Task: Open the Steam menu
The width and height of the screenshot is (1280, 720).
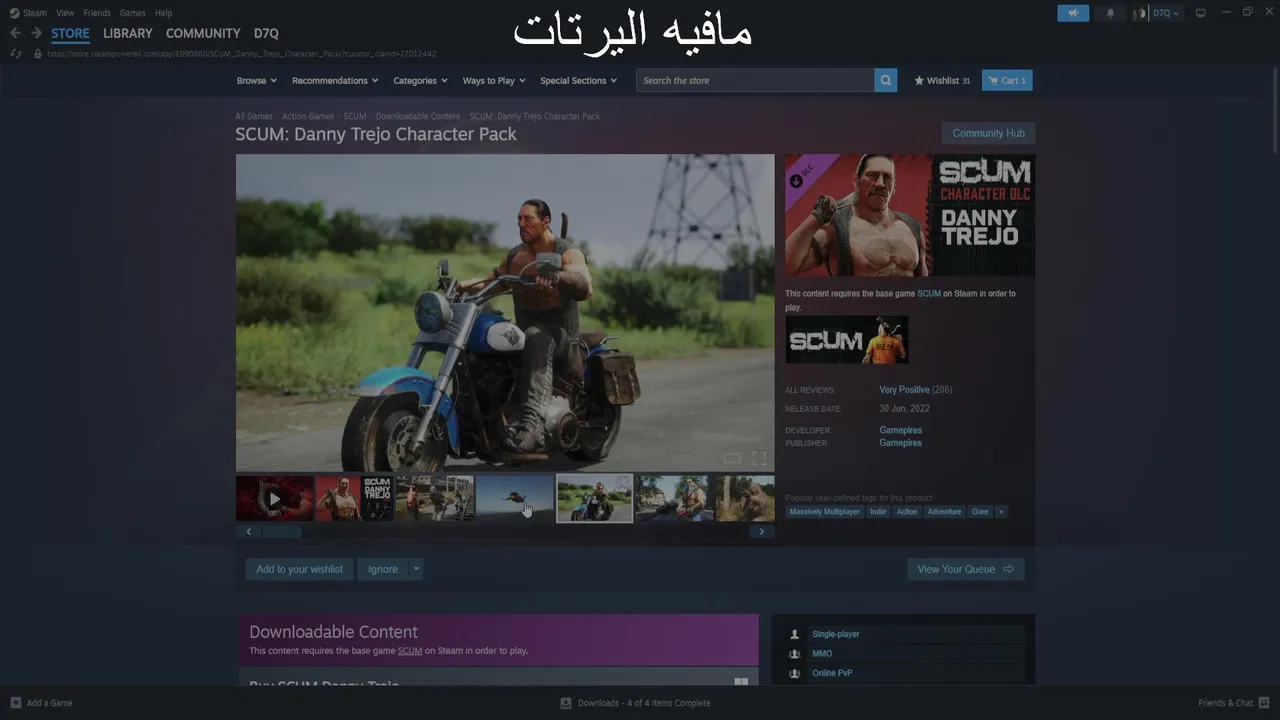Action: pos(28,13)
